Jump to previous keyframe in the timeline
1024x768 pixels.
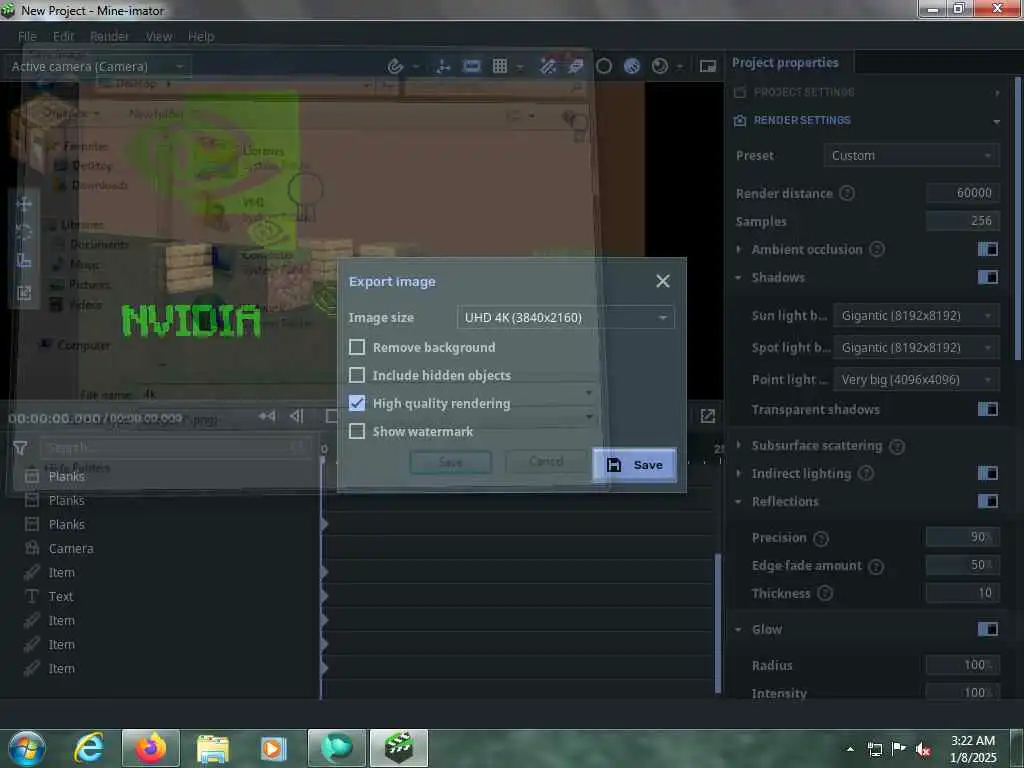[266, 416]
